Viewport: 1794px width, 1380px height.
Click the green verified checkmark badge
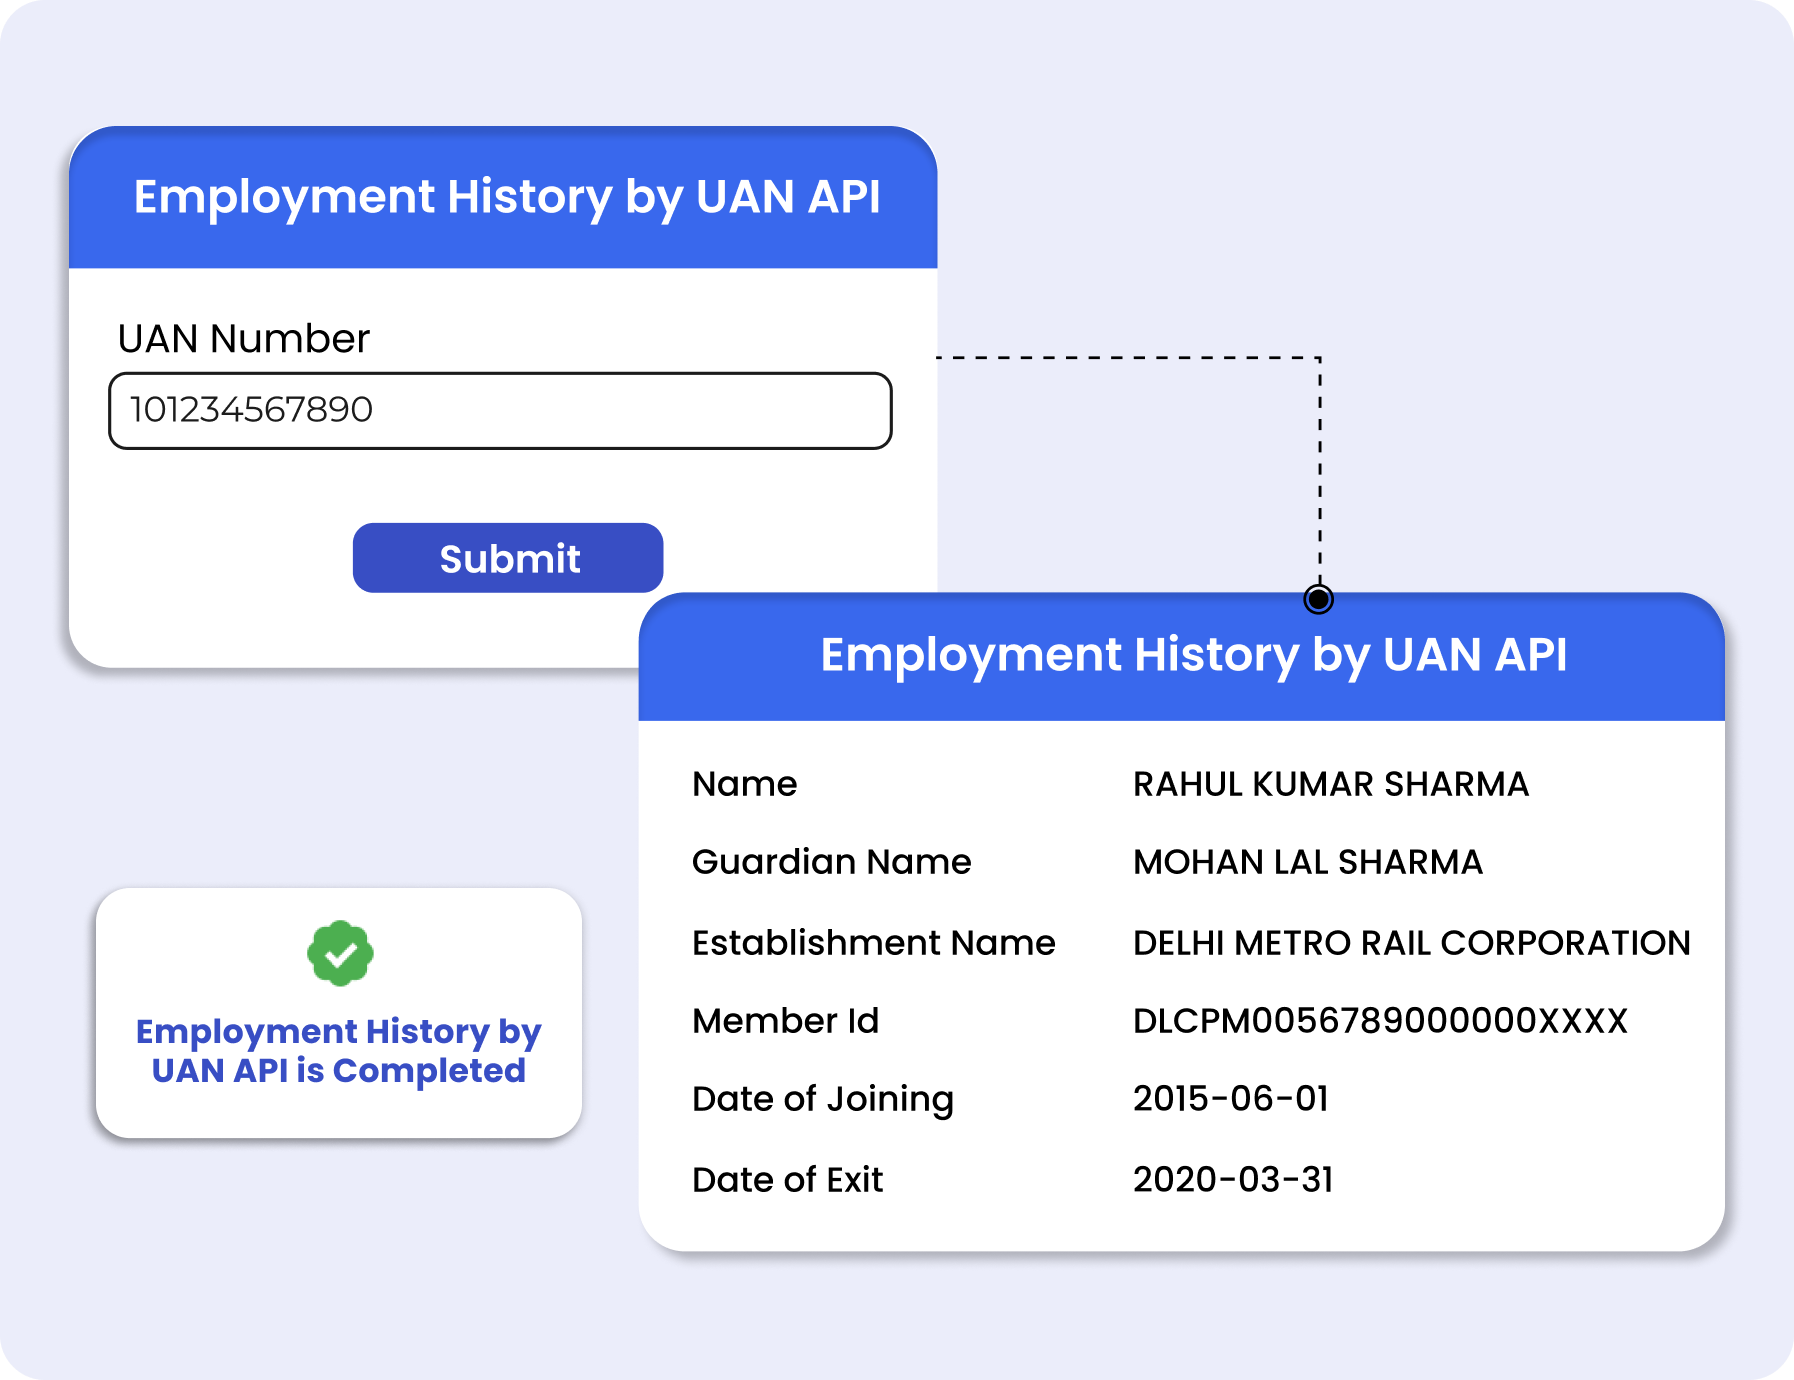pyautogui.click(x=340, y=953)
